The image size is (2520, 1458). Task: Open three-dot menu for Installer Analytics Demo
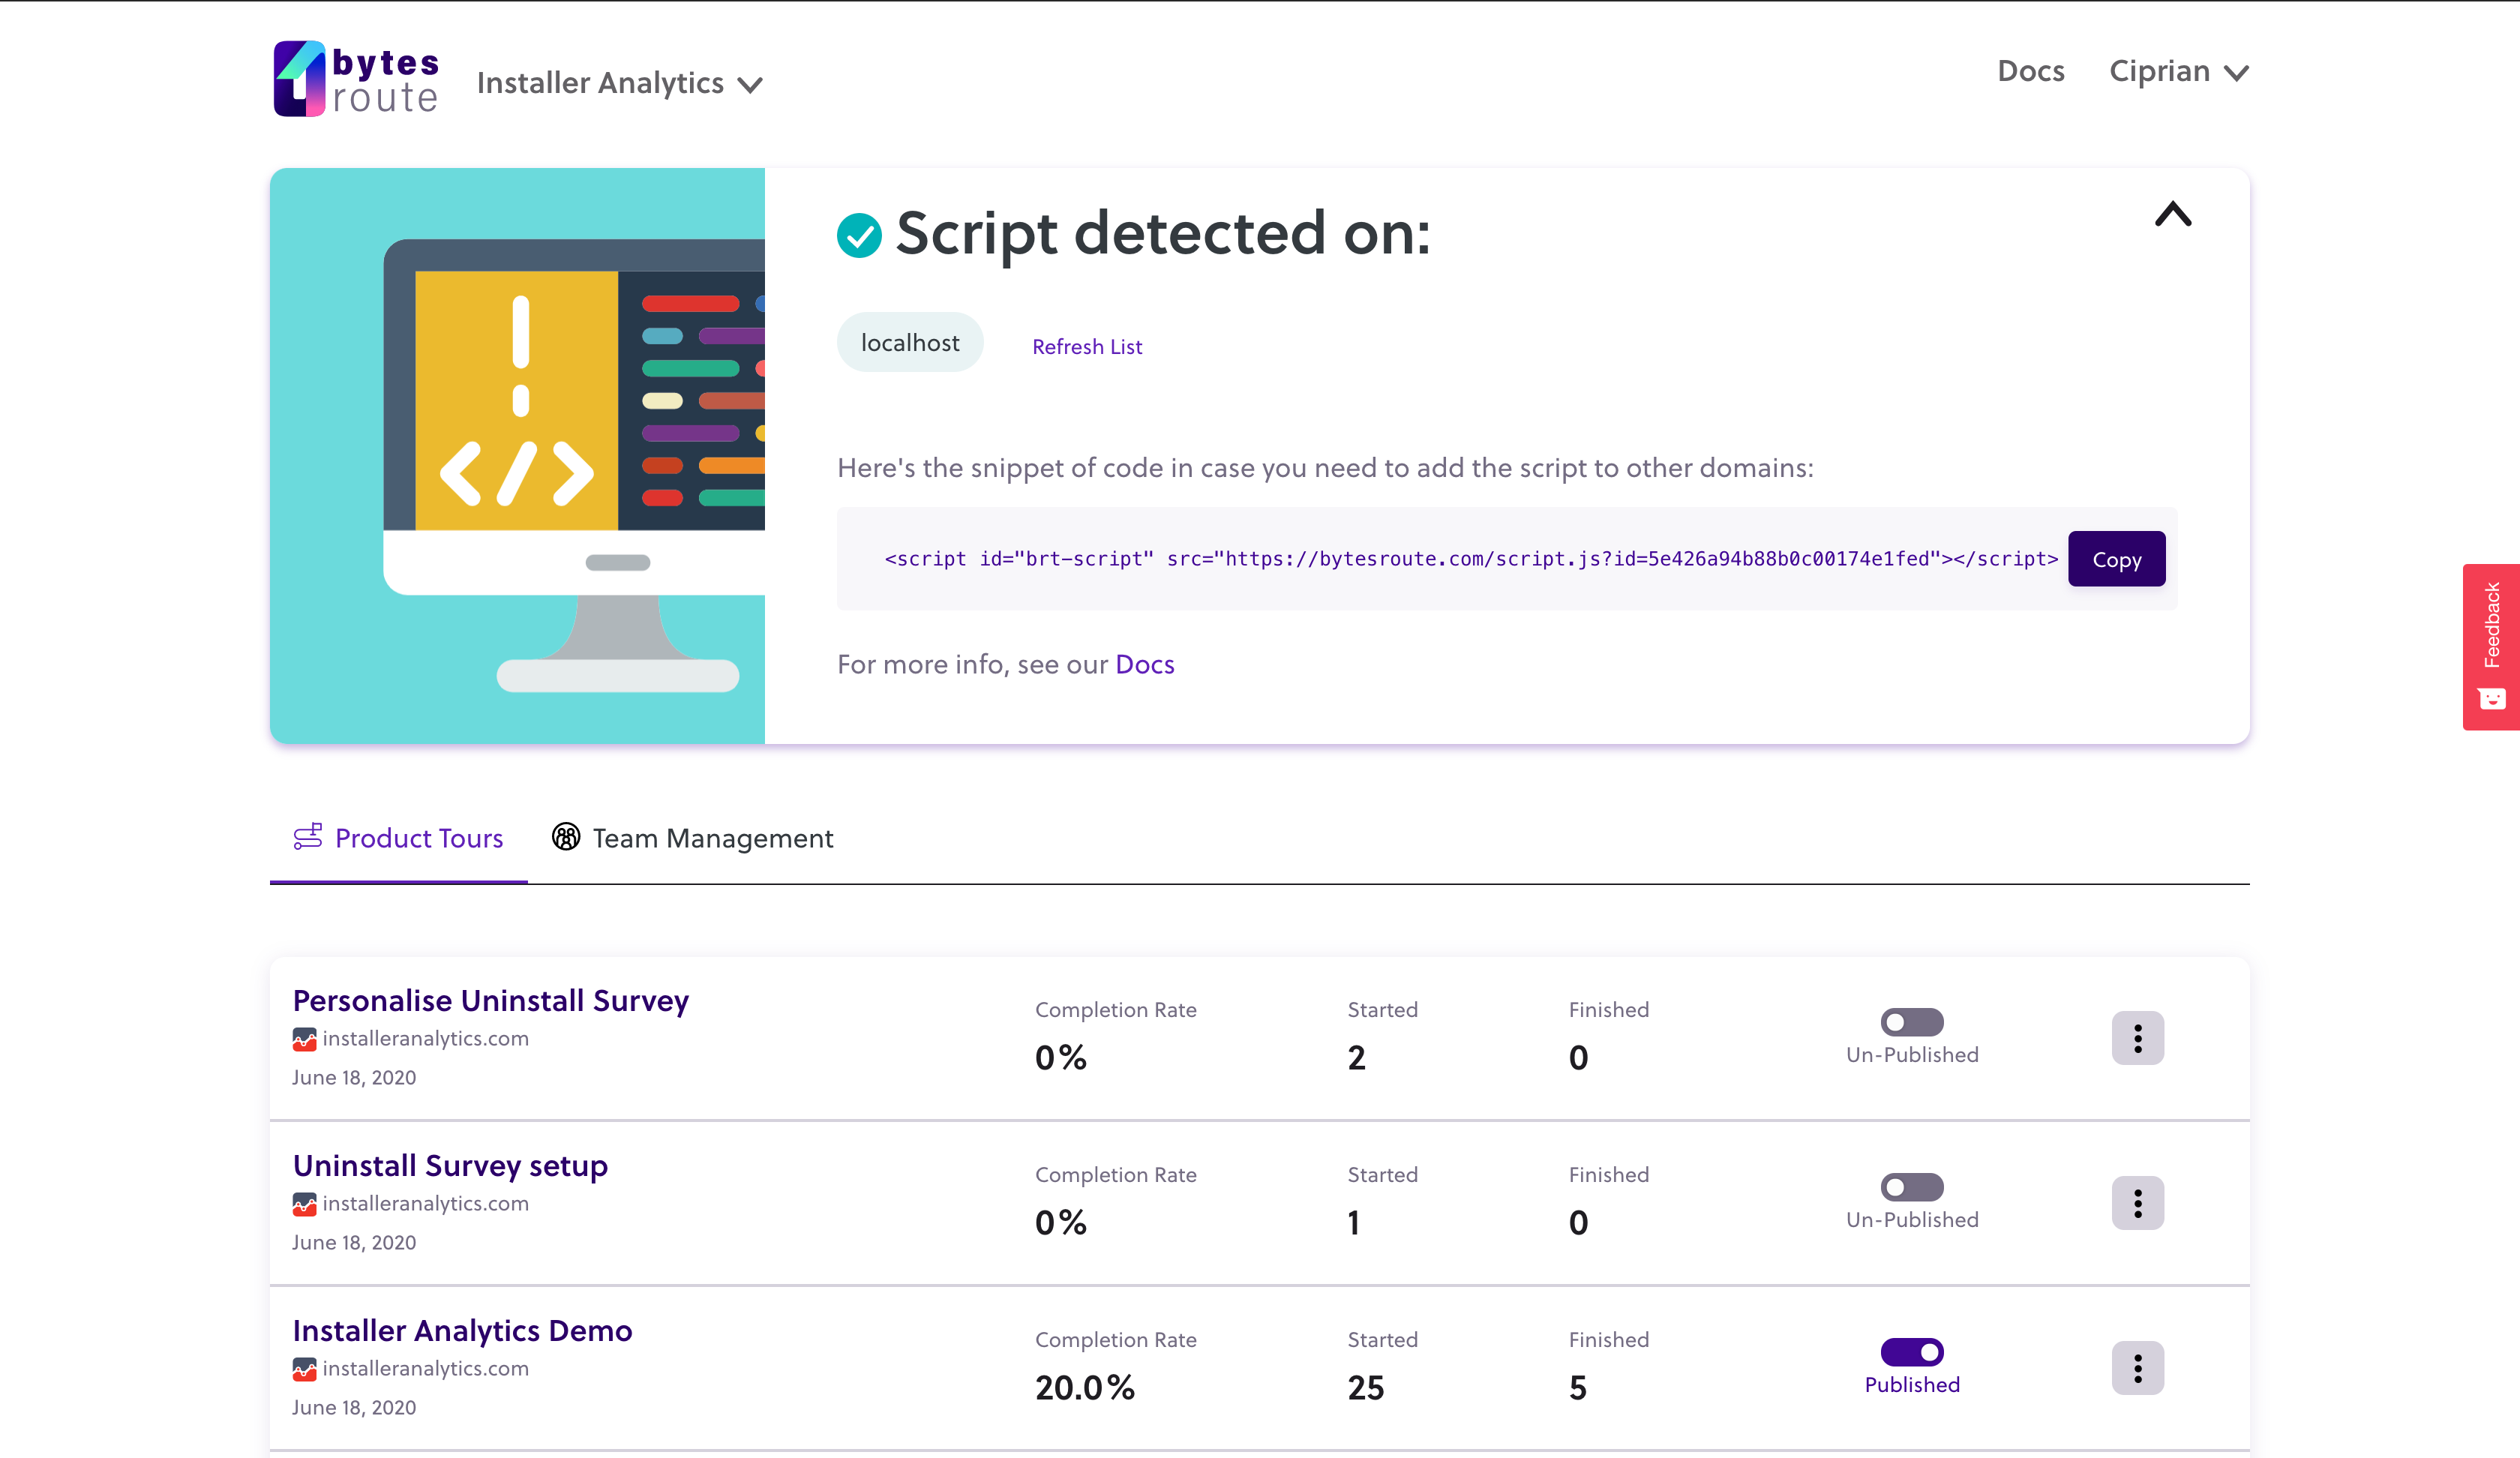pyautogui.click(x=2137, y=1368)
